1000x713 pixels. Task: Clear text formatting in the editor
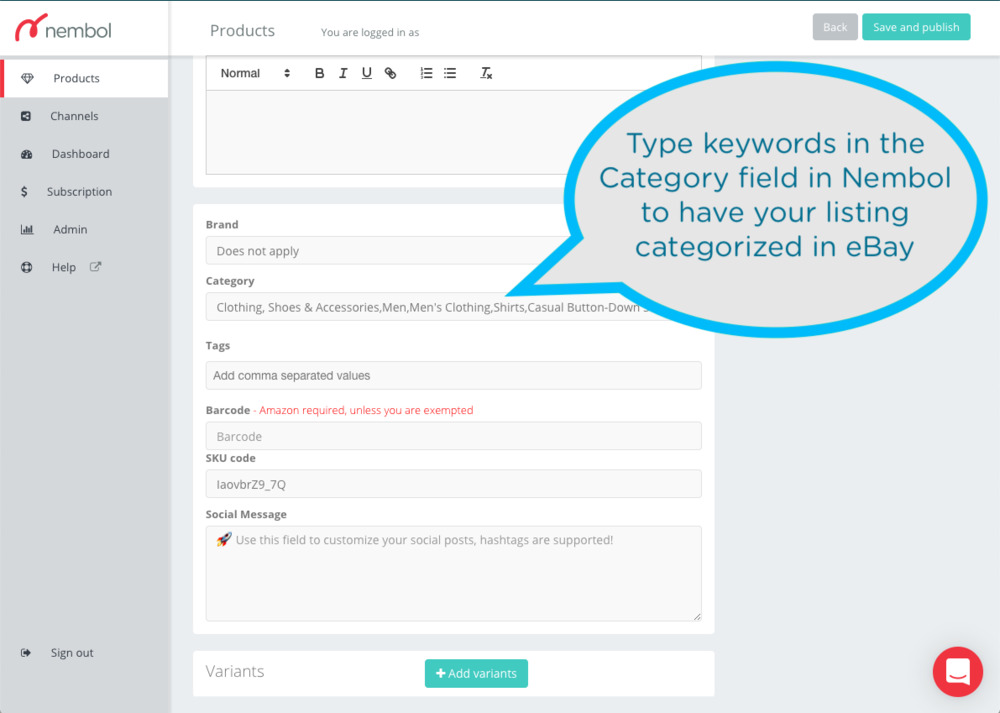pyautogui.click(x=486, y=73)
